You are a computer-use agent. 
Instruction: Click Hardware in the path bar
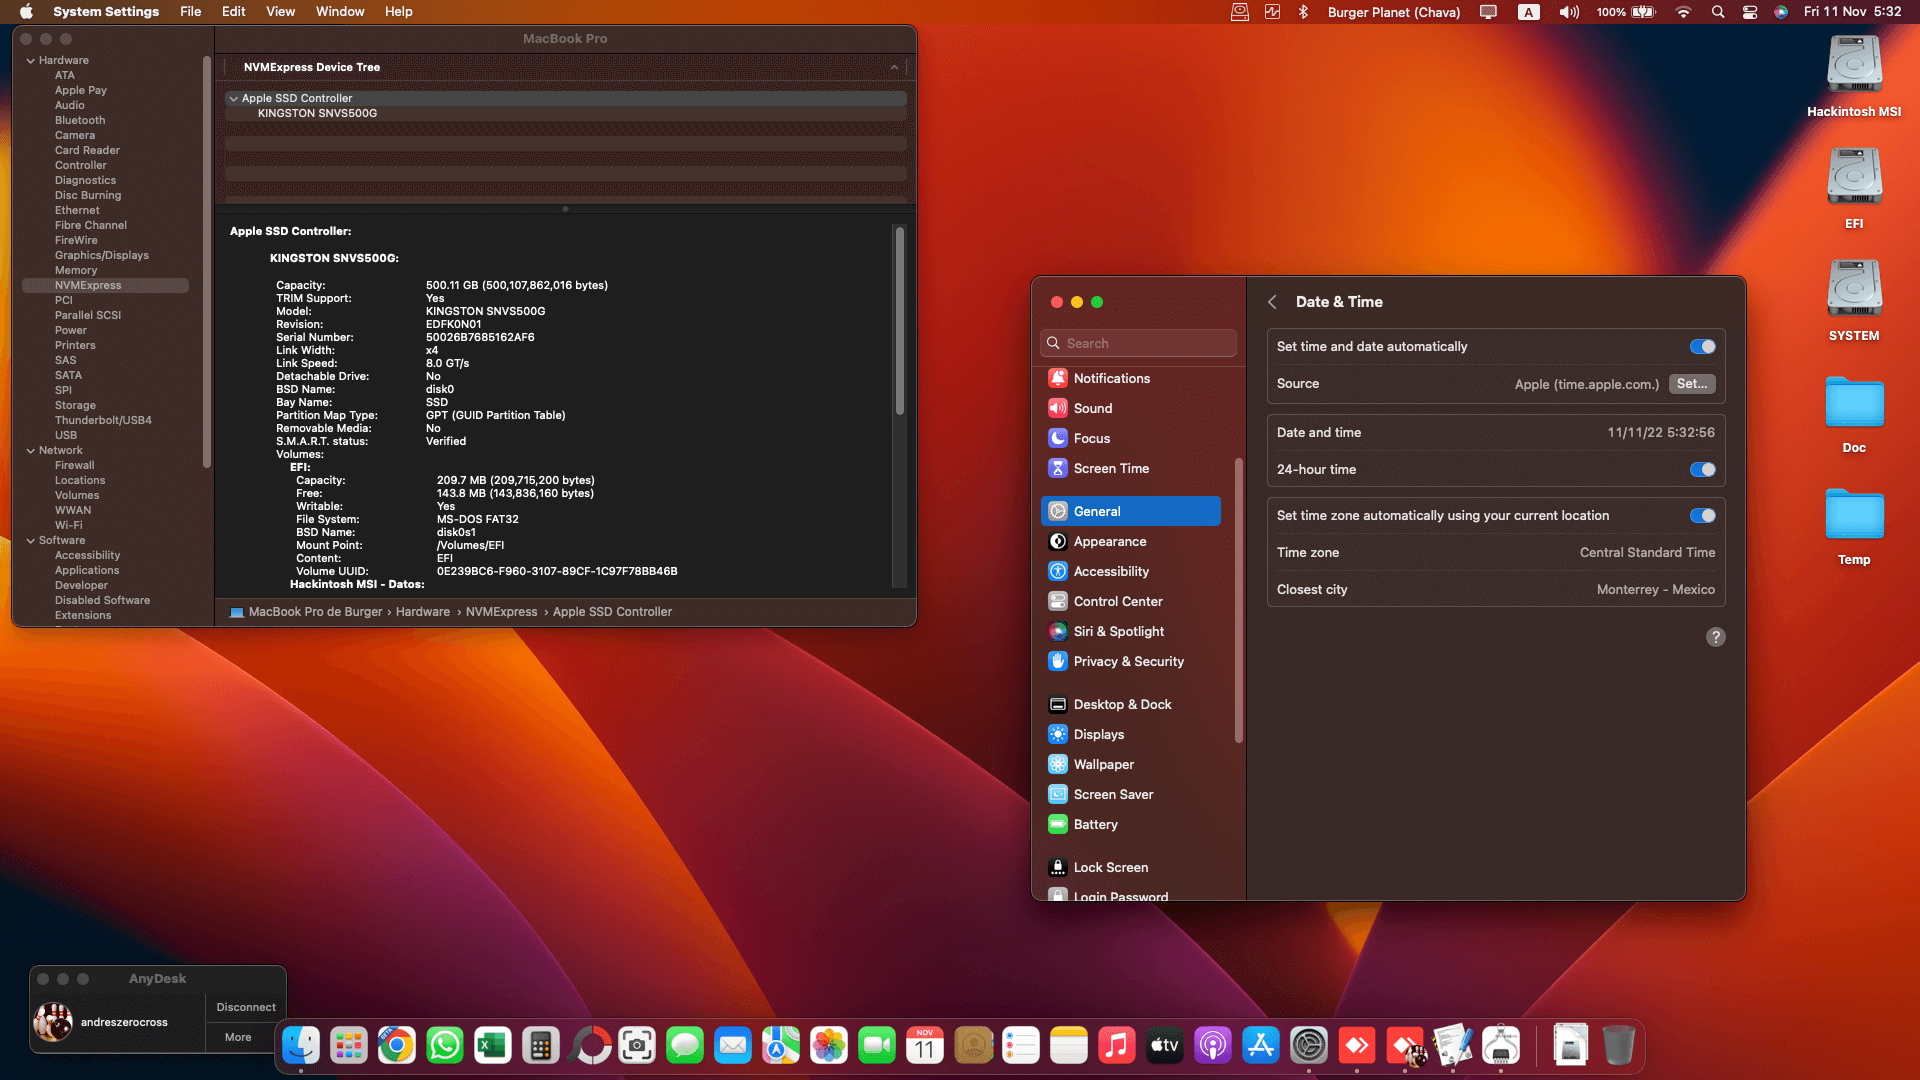422,612
